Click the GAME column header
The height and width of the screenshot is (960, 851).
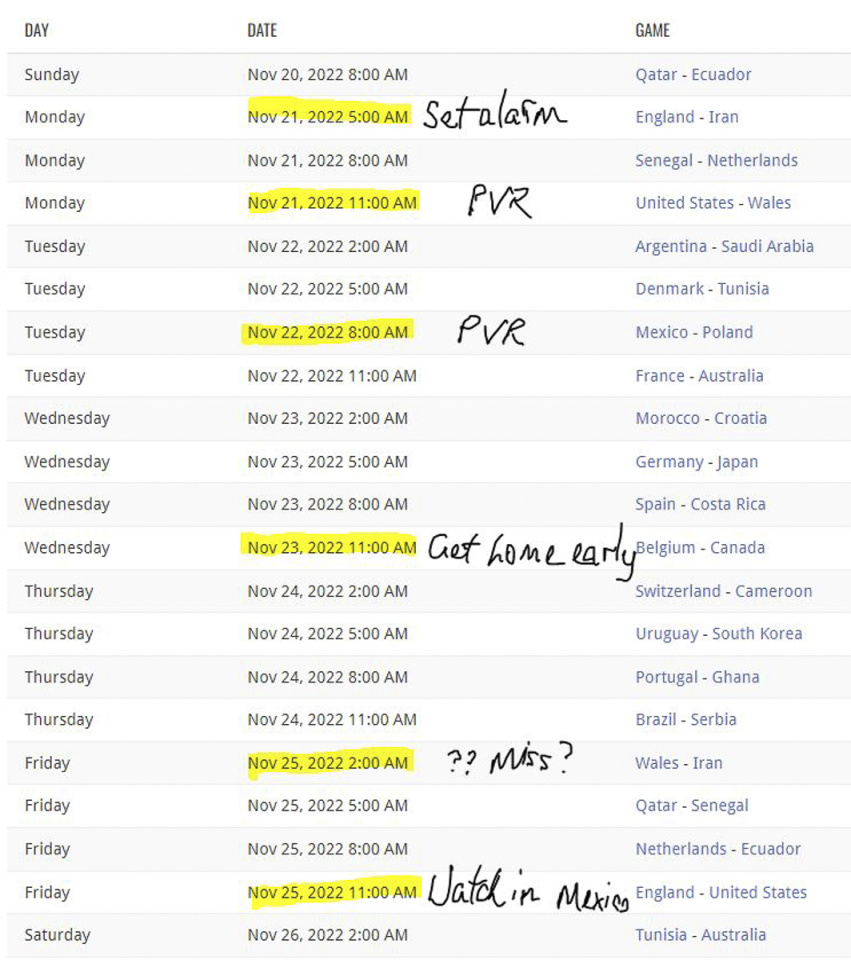(x=653, y=30)
